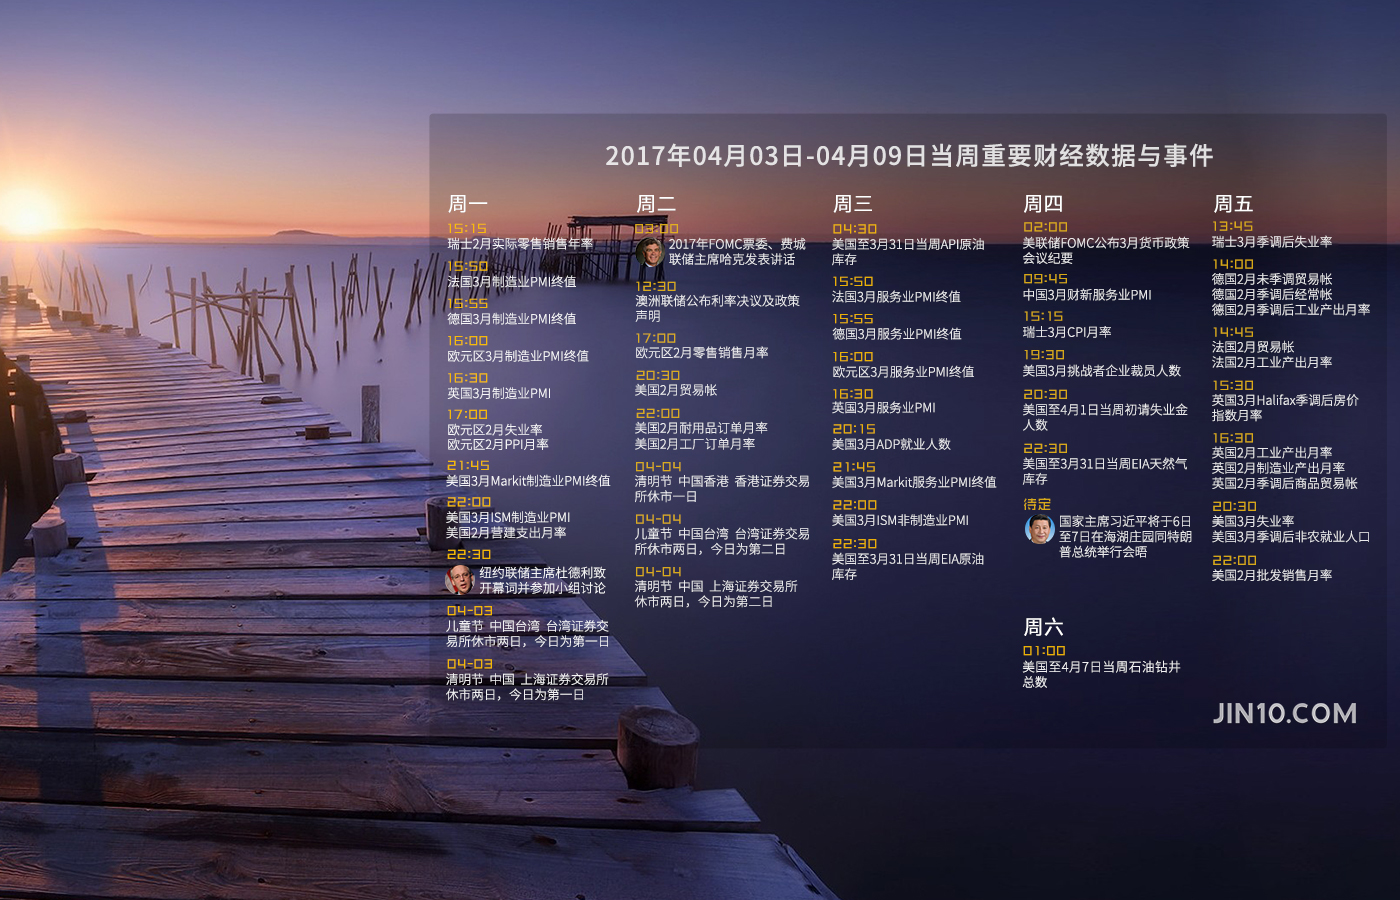Click the weekly financial events title
The height and width of the screenshot is (900, 1400).
click(908, 156)
